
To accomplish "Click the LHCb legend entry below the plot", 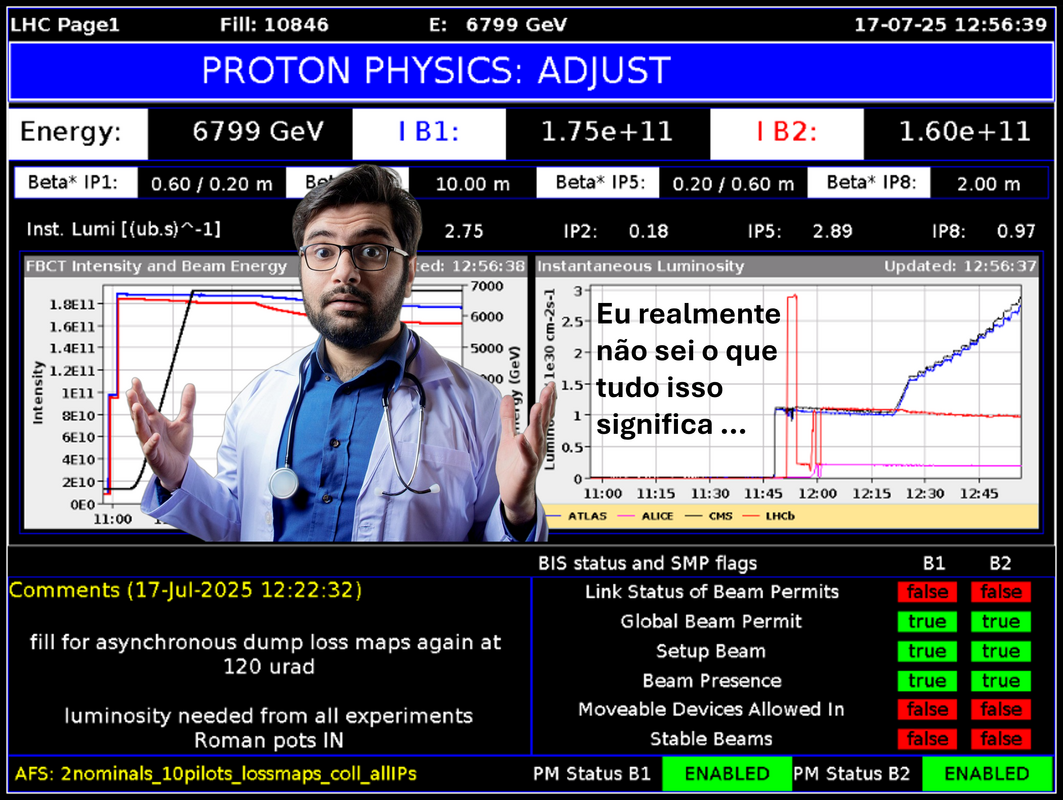I will point(775,516).
